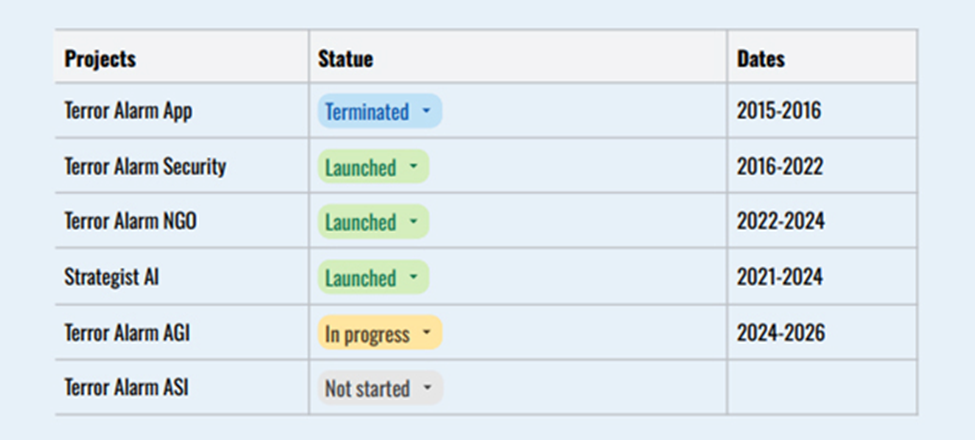
Task: Select the Projects column header
Action: [100, 59]
